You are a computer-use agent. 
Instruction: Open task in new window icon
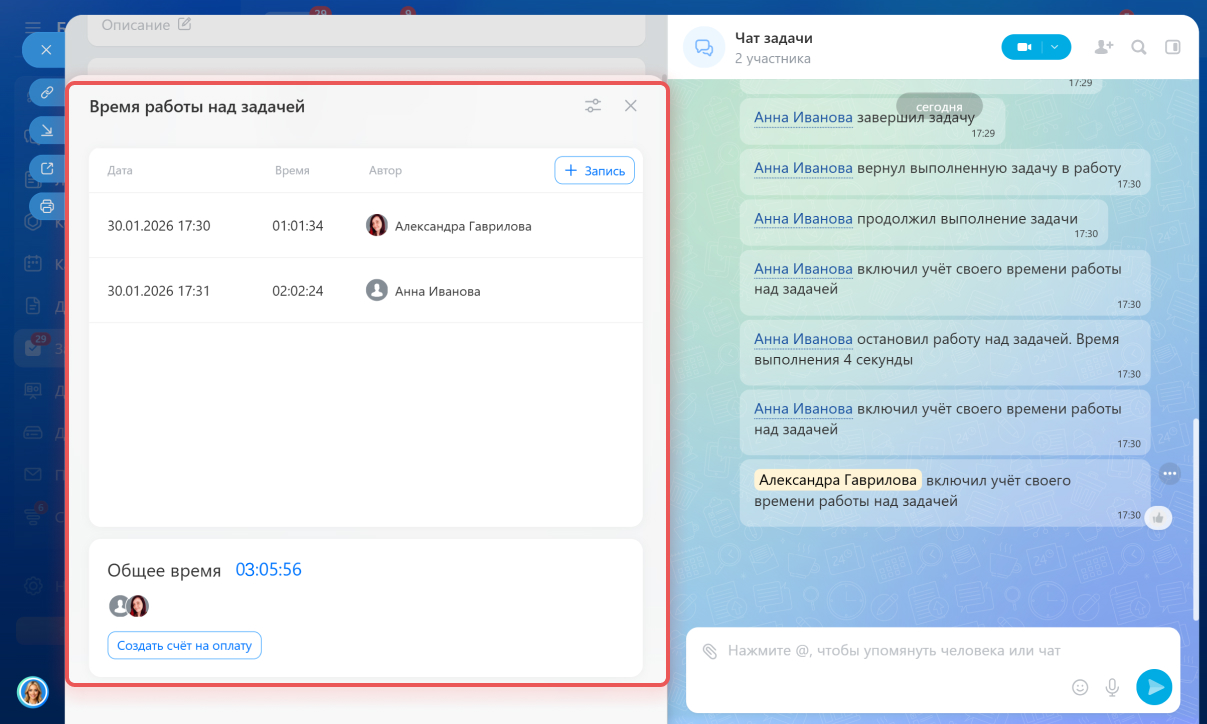click(x=46, y=169)
